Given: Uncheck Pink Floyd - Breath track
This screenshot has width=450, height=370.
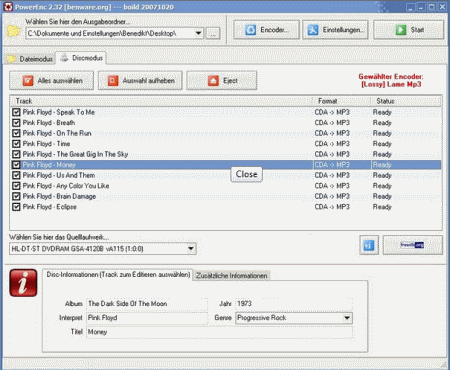Looking at the screenshot, I should coord(16,123).
